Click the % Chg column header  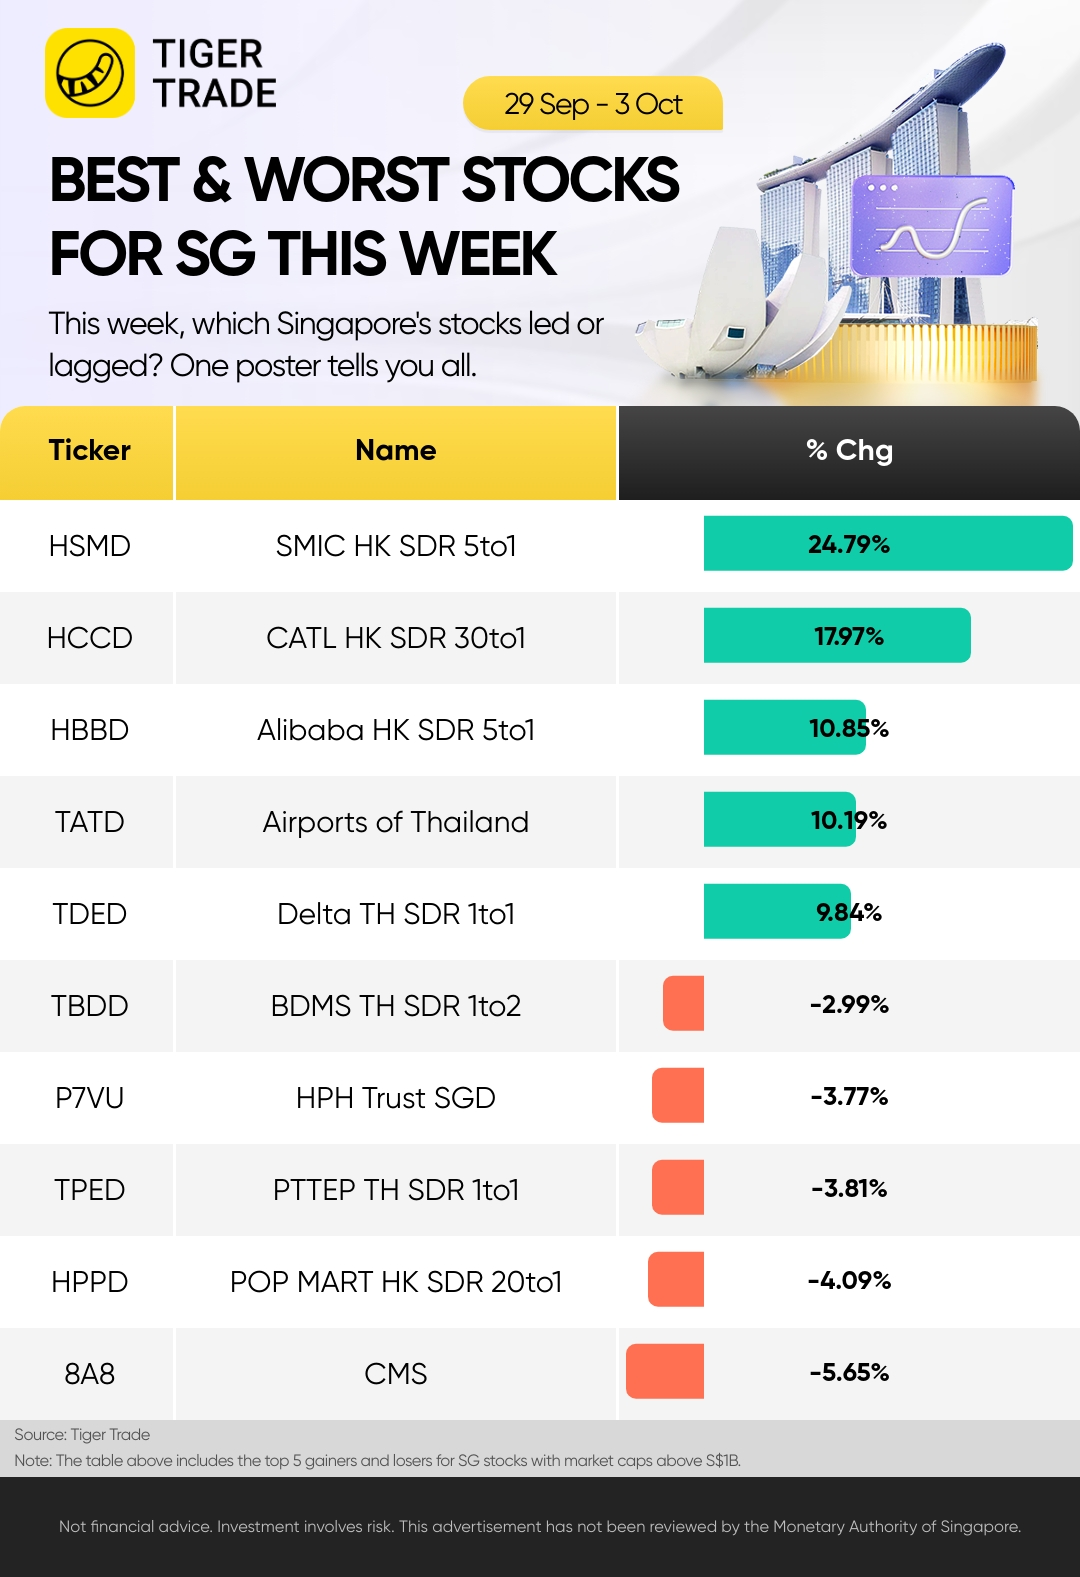pyautogui.click(x=849, y=452)
